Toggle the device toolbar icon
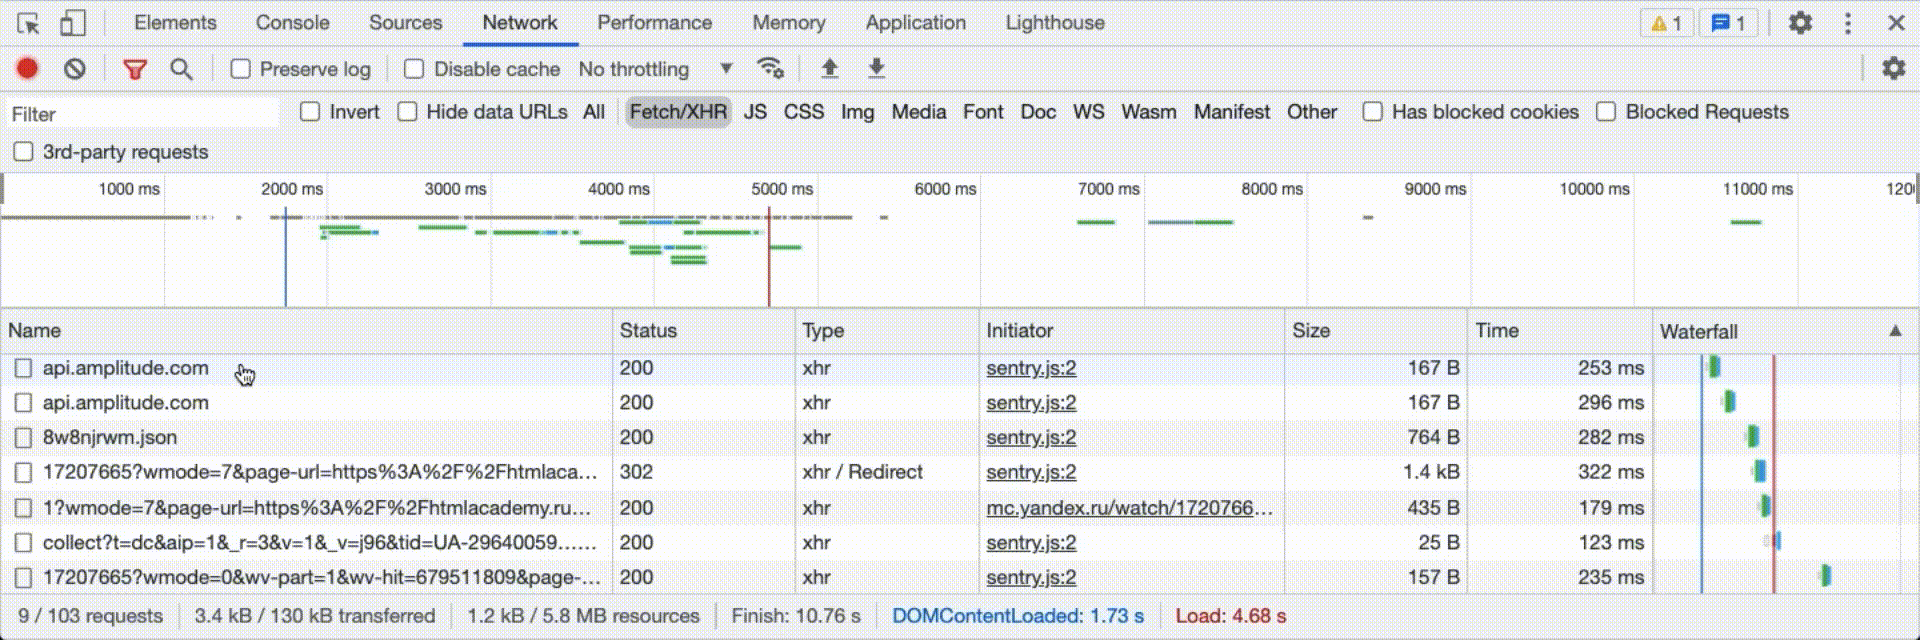Viewport: 1920px width, 640px height. click(73, 23)
